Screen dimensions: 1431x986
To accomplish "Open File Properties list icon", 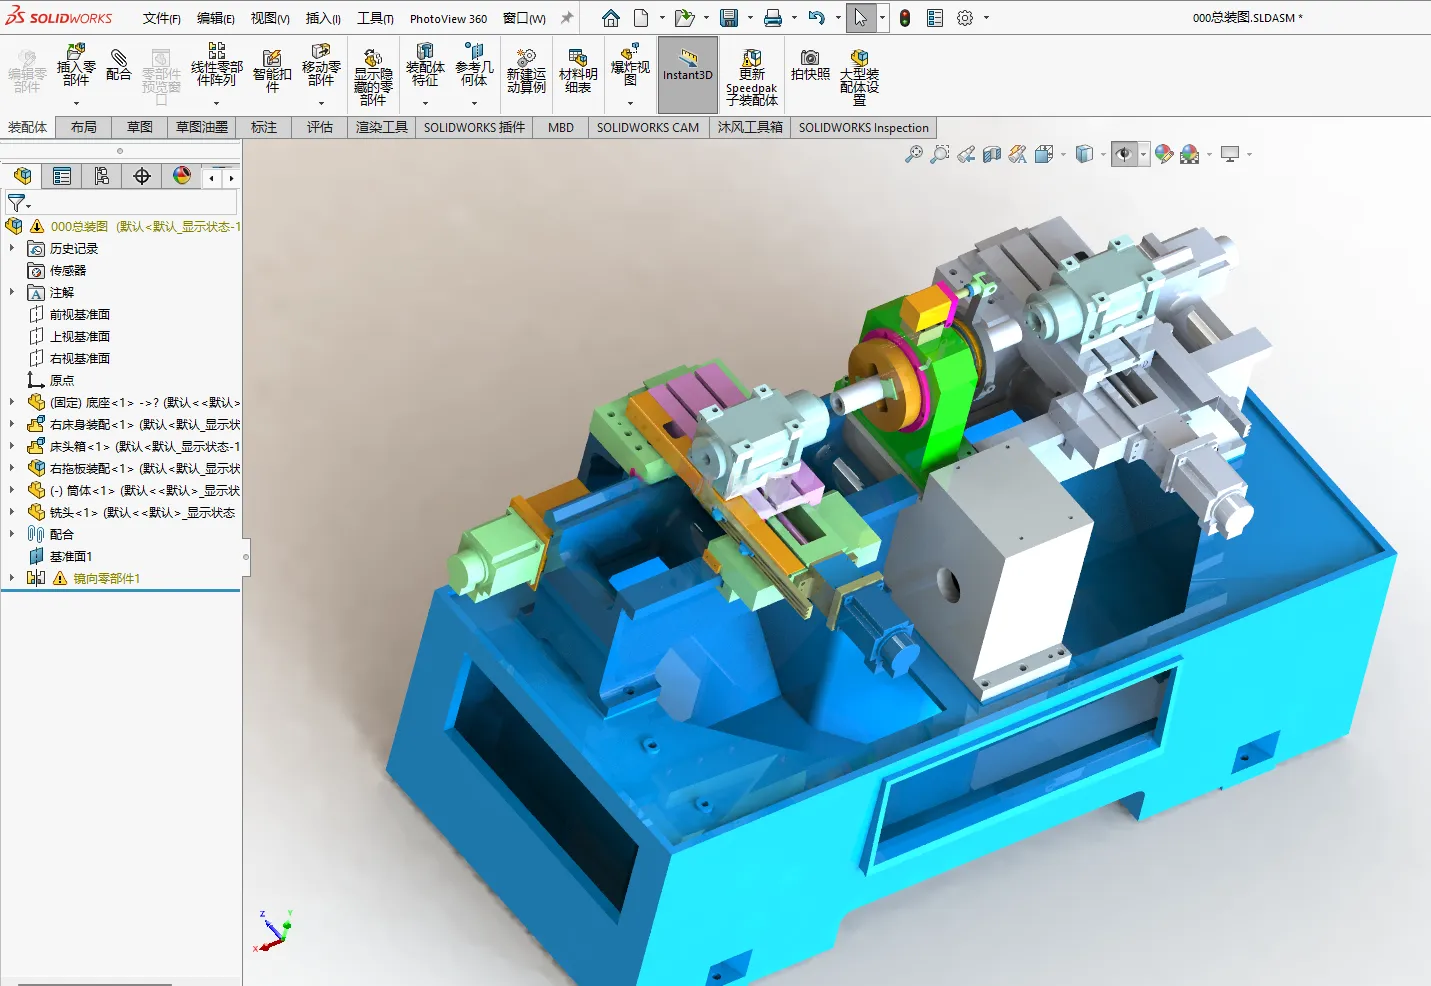I will 935,18.
